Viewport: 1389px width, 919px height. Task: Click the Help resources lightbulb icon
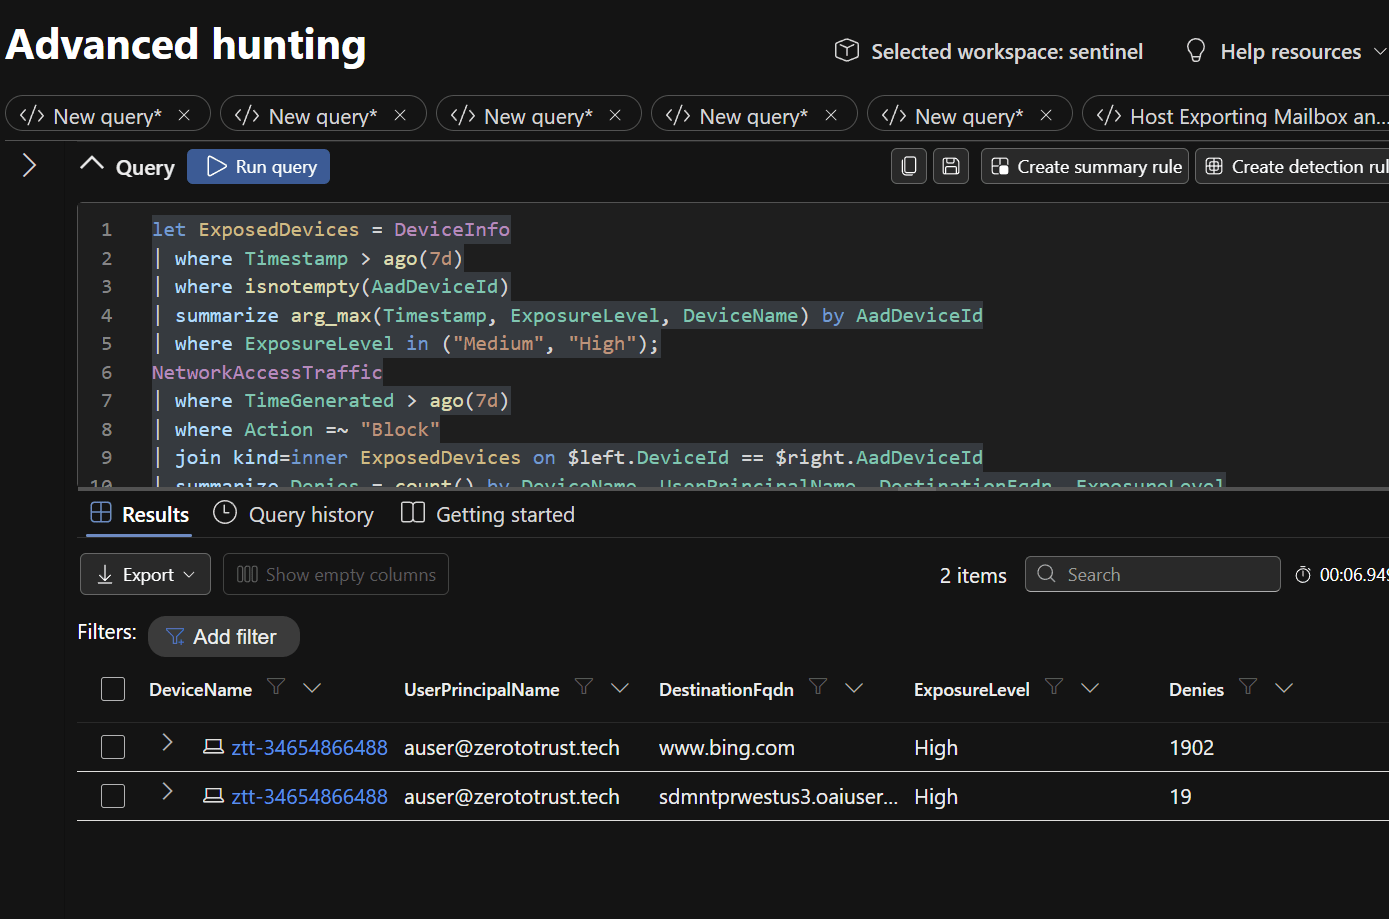point(1195,51)
